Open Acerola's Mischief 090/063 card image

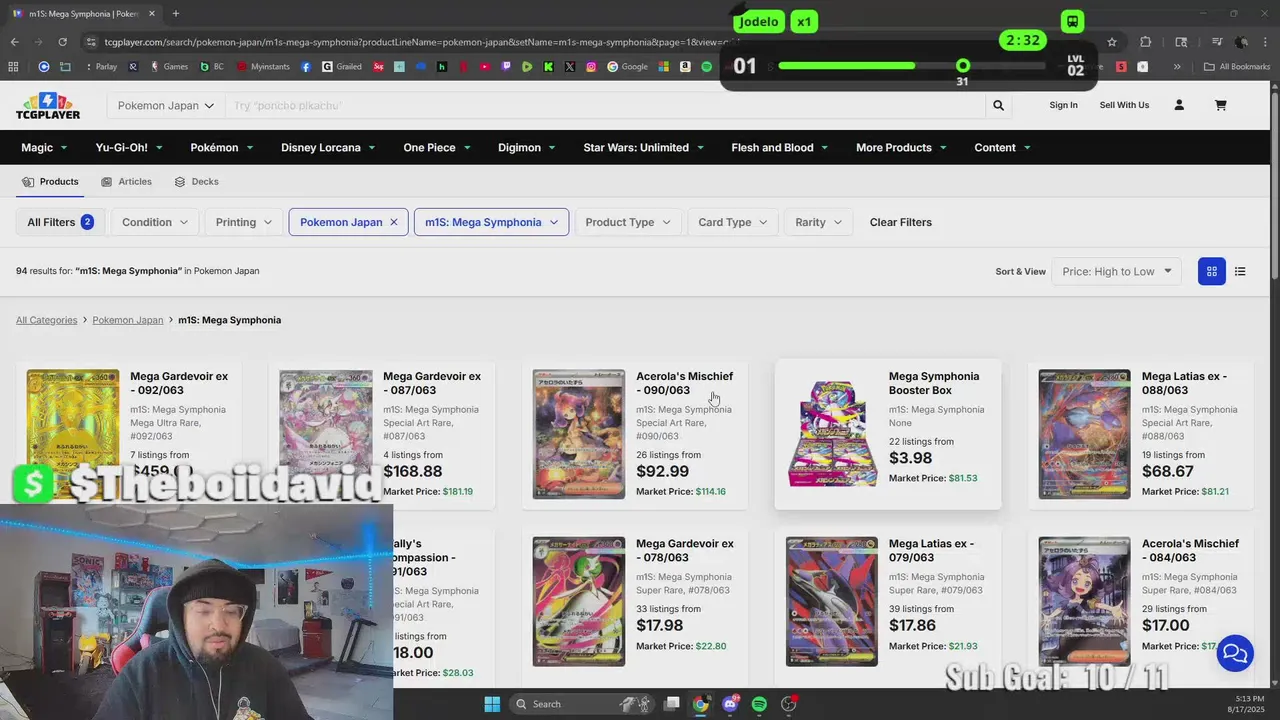click(578, 434)
